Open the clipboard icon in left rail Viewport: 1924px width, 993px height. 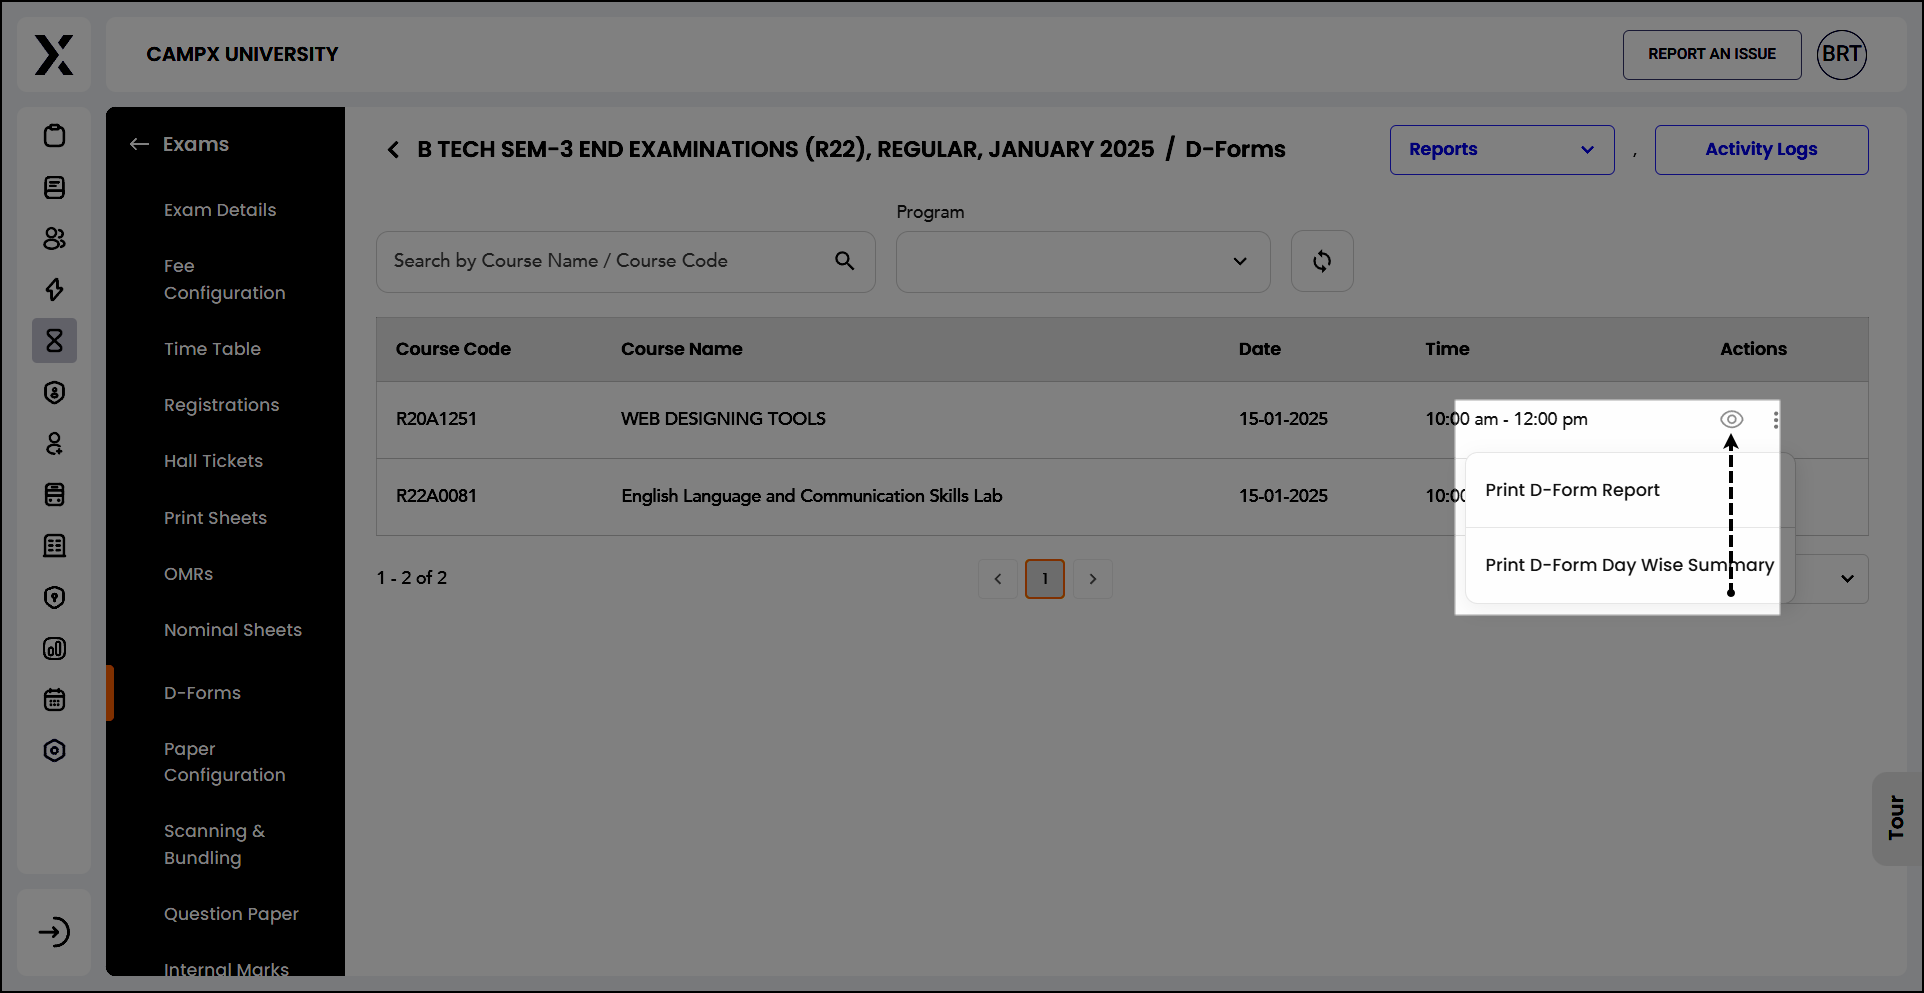55,135
